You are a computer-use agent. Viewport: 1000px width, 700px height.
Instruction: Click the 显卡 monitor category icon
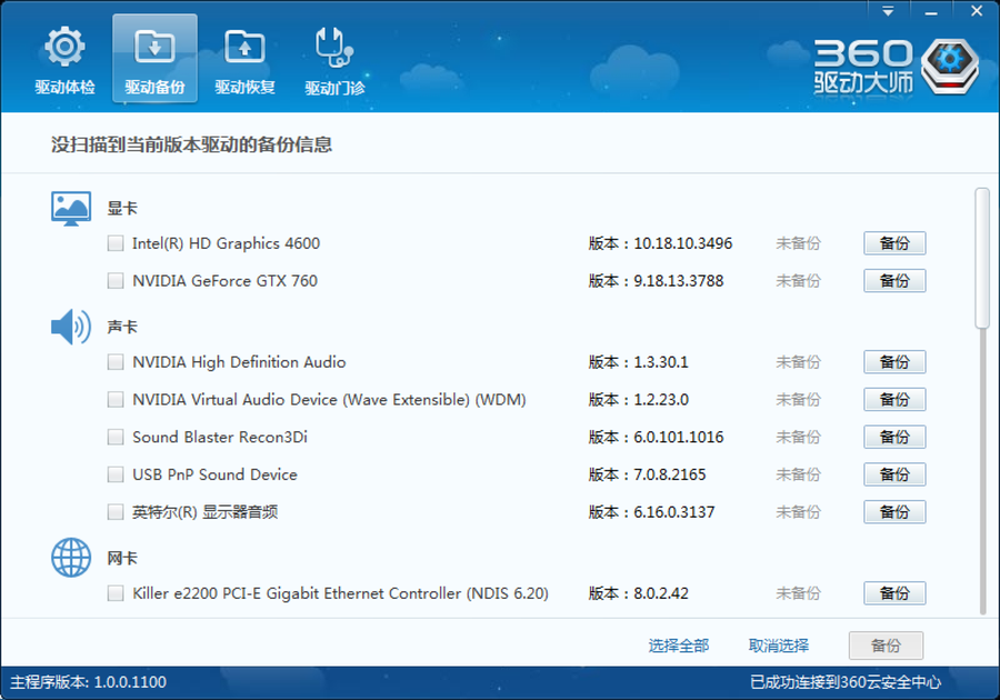(71, 208)
